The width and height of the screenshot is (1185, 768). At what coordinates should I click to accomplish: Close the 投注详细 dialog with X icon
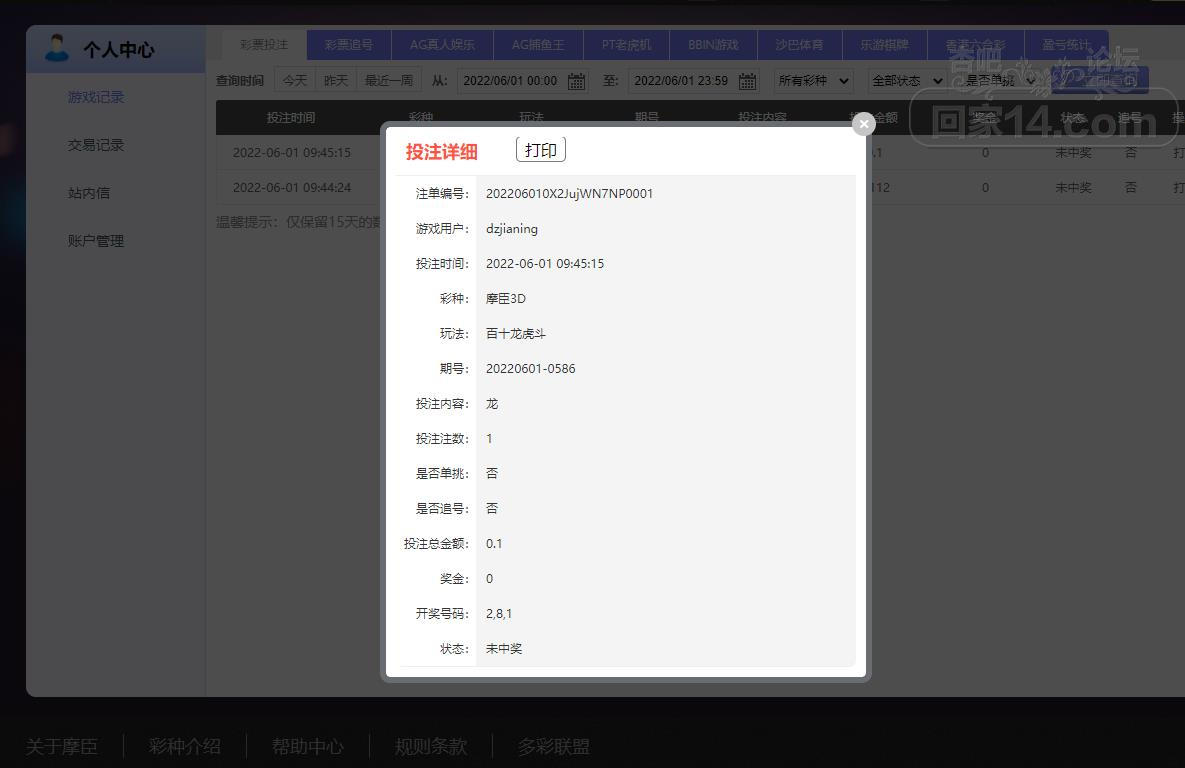(x=863, y=123)
